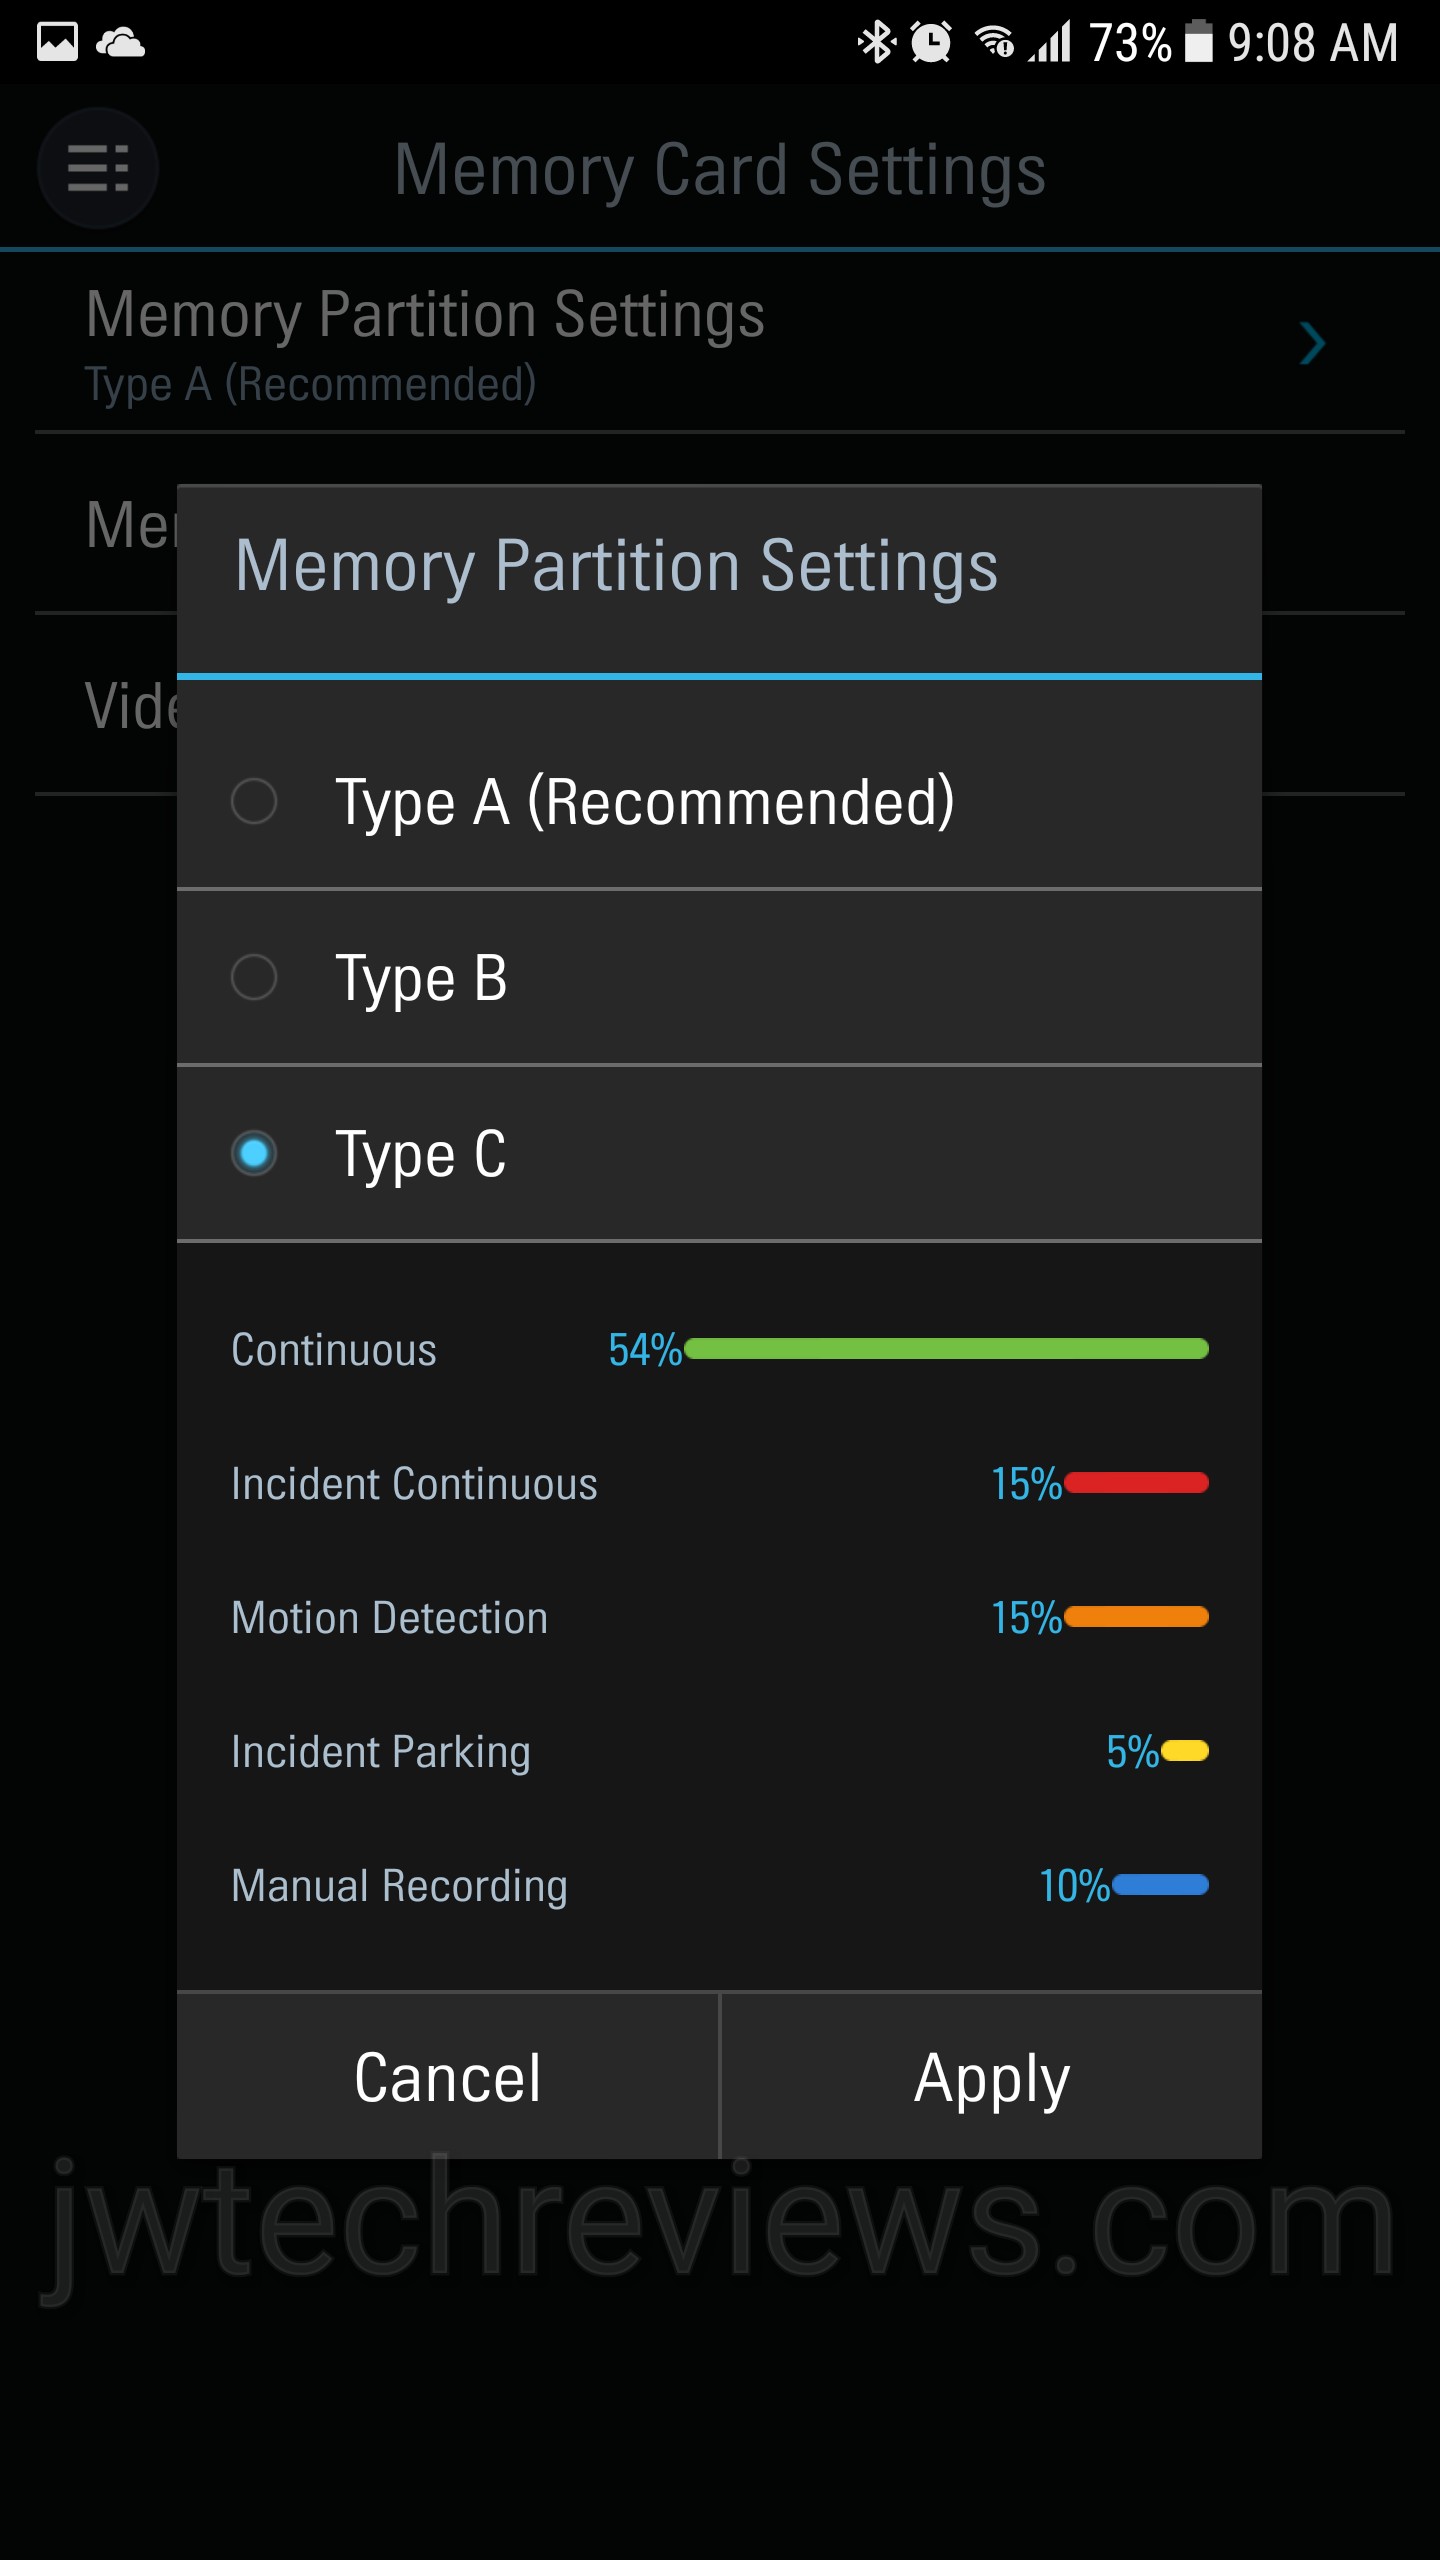
Task: Select the Type B radio button
Action: click(x=254, y=977)
